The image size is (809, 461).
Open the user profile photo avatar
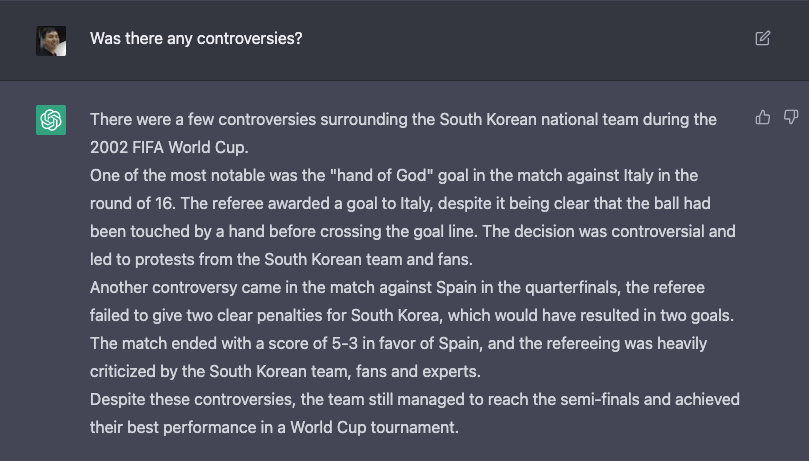(x=51, y=41)
